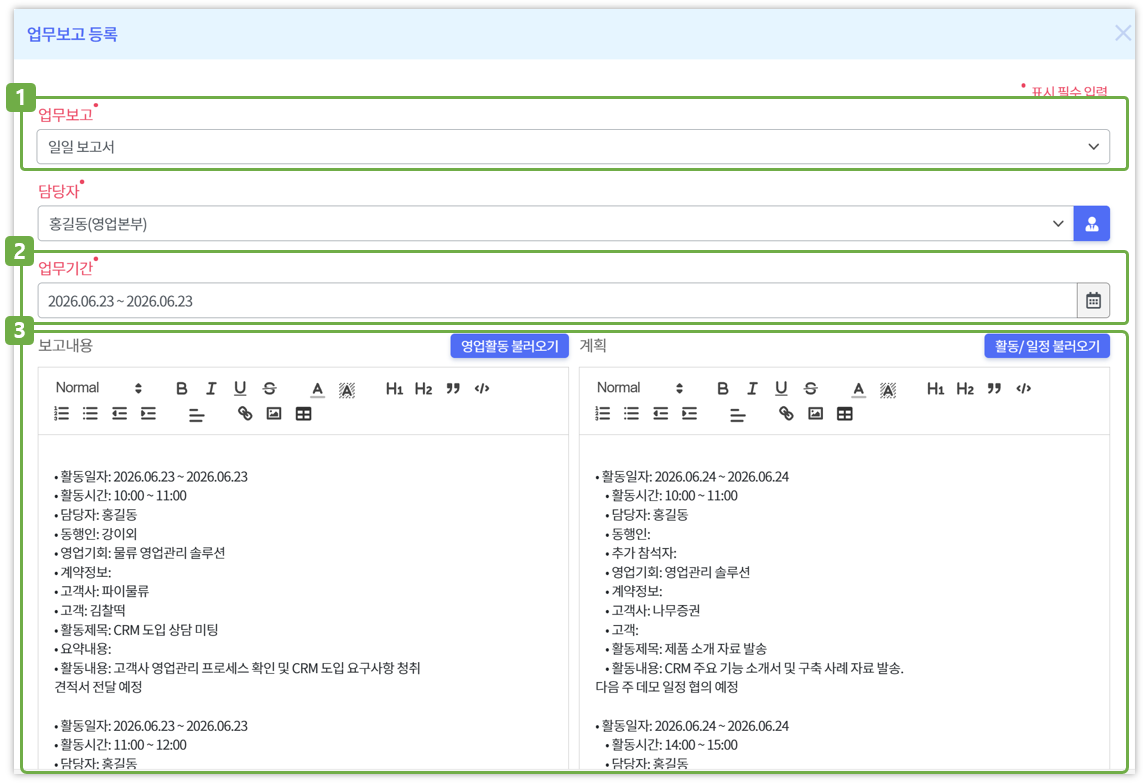
Task: Open the 담당자 dropdown showing 홍길동(영업본부)
Action: (556, 223)
